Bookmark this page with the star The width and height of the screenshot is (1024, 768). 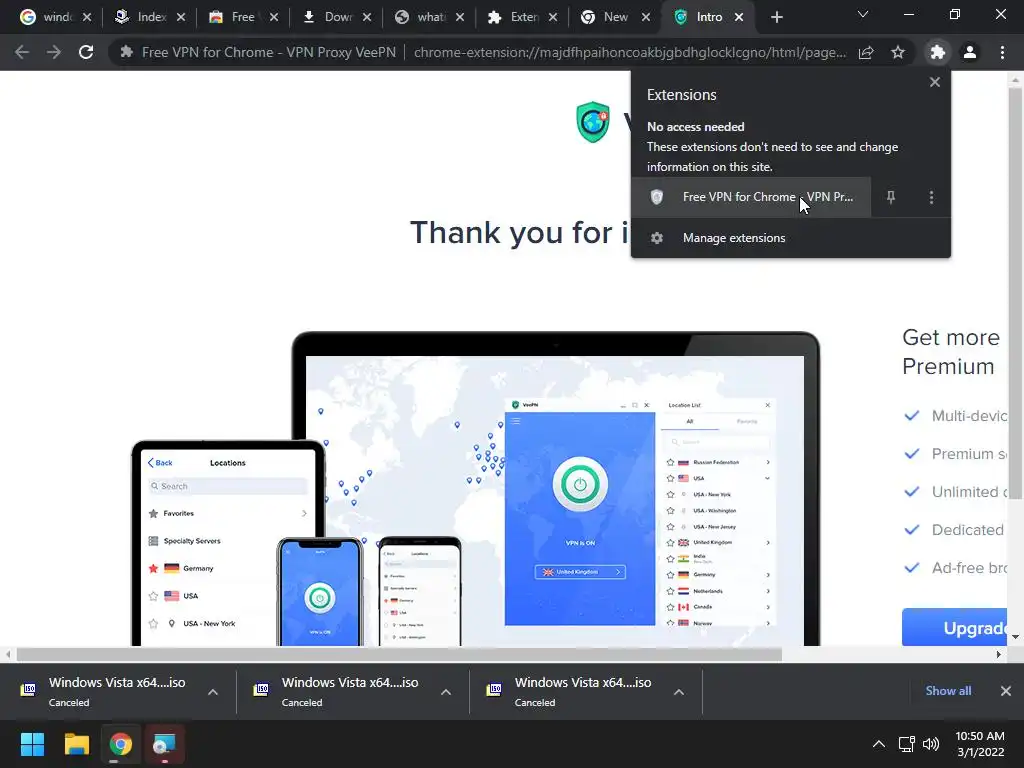click(x=898, y=52)
